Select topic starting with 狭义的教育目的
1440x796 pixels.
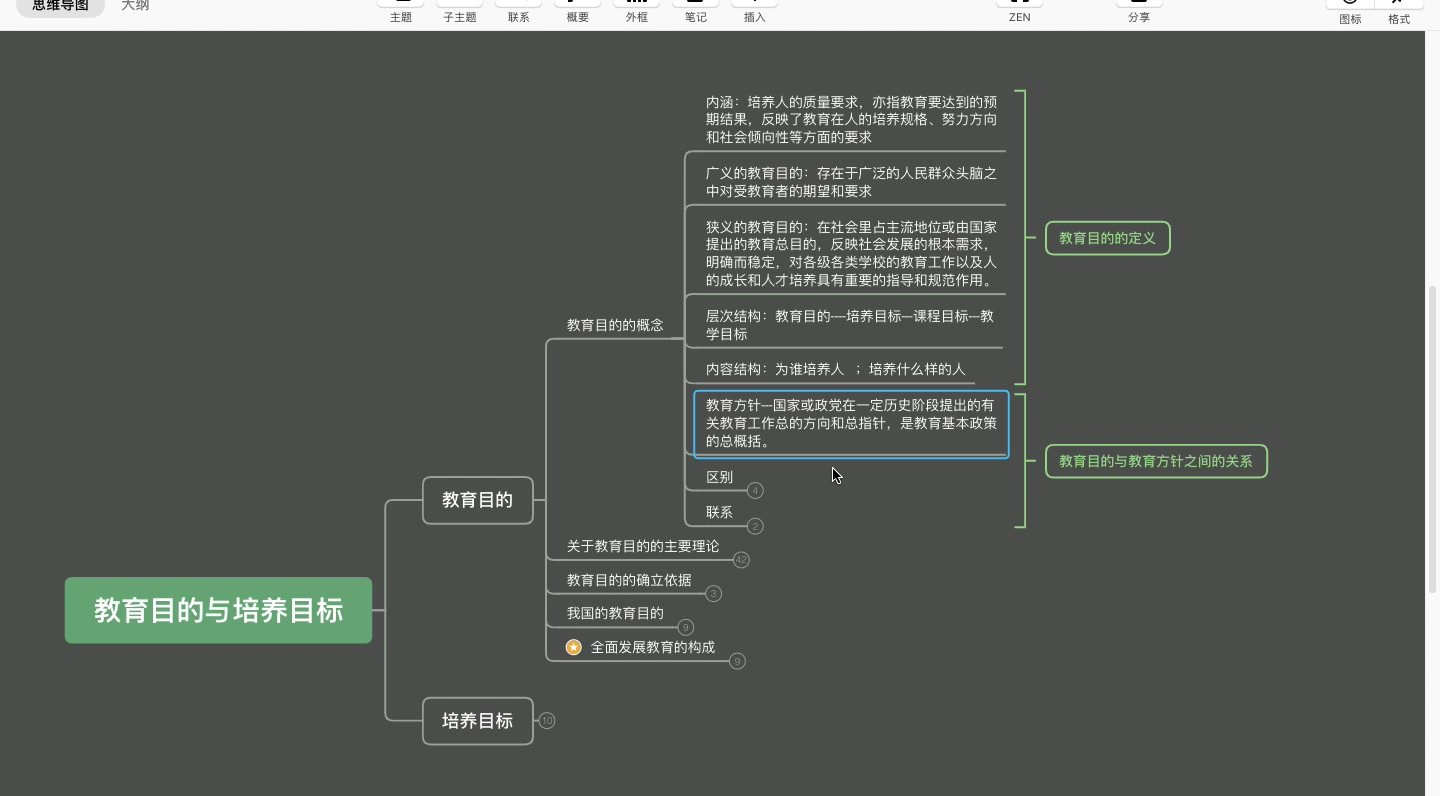(851, 254)
